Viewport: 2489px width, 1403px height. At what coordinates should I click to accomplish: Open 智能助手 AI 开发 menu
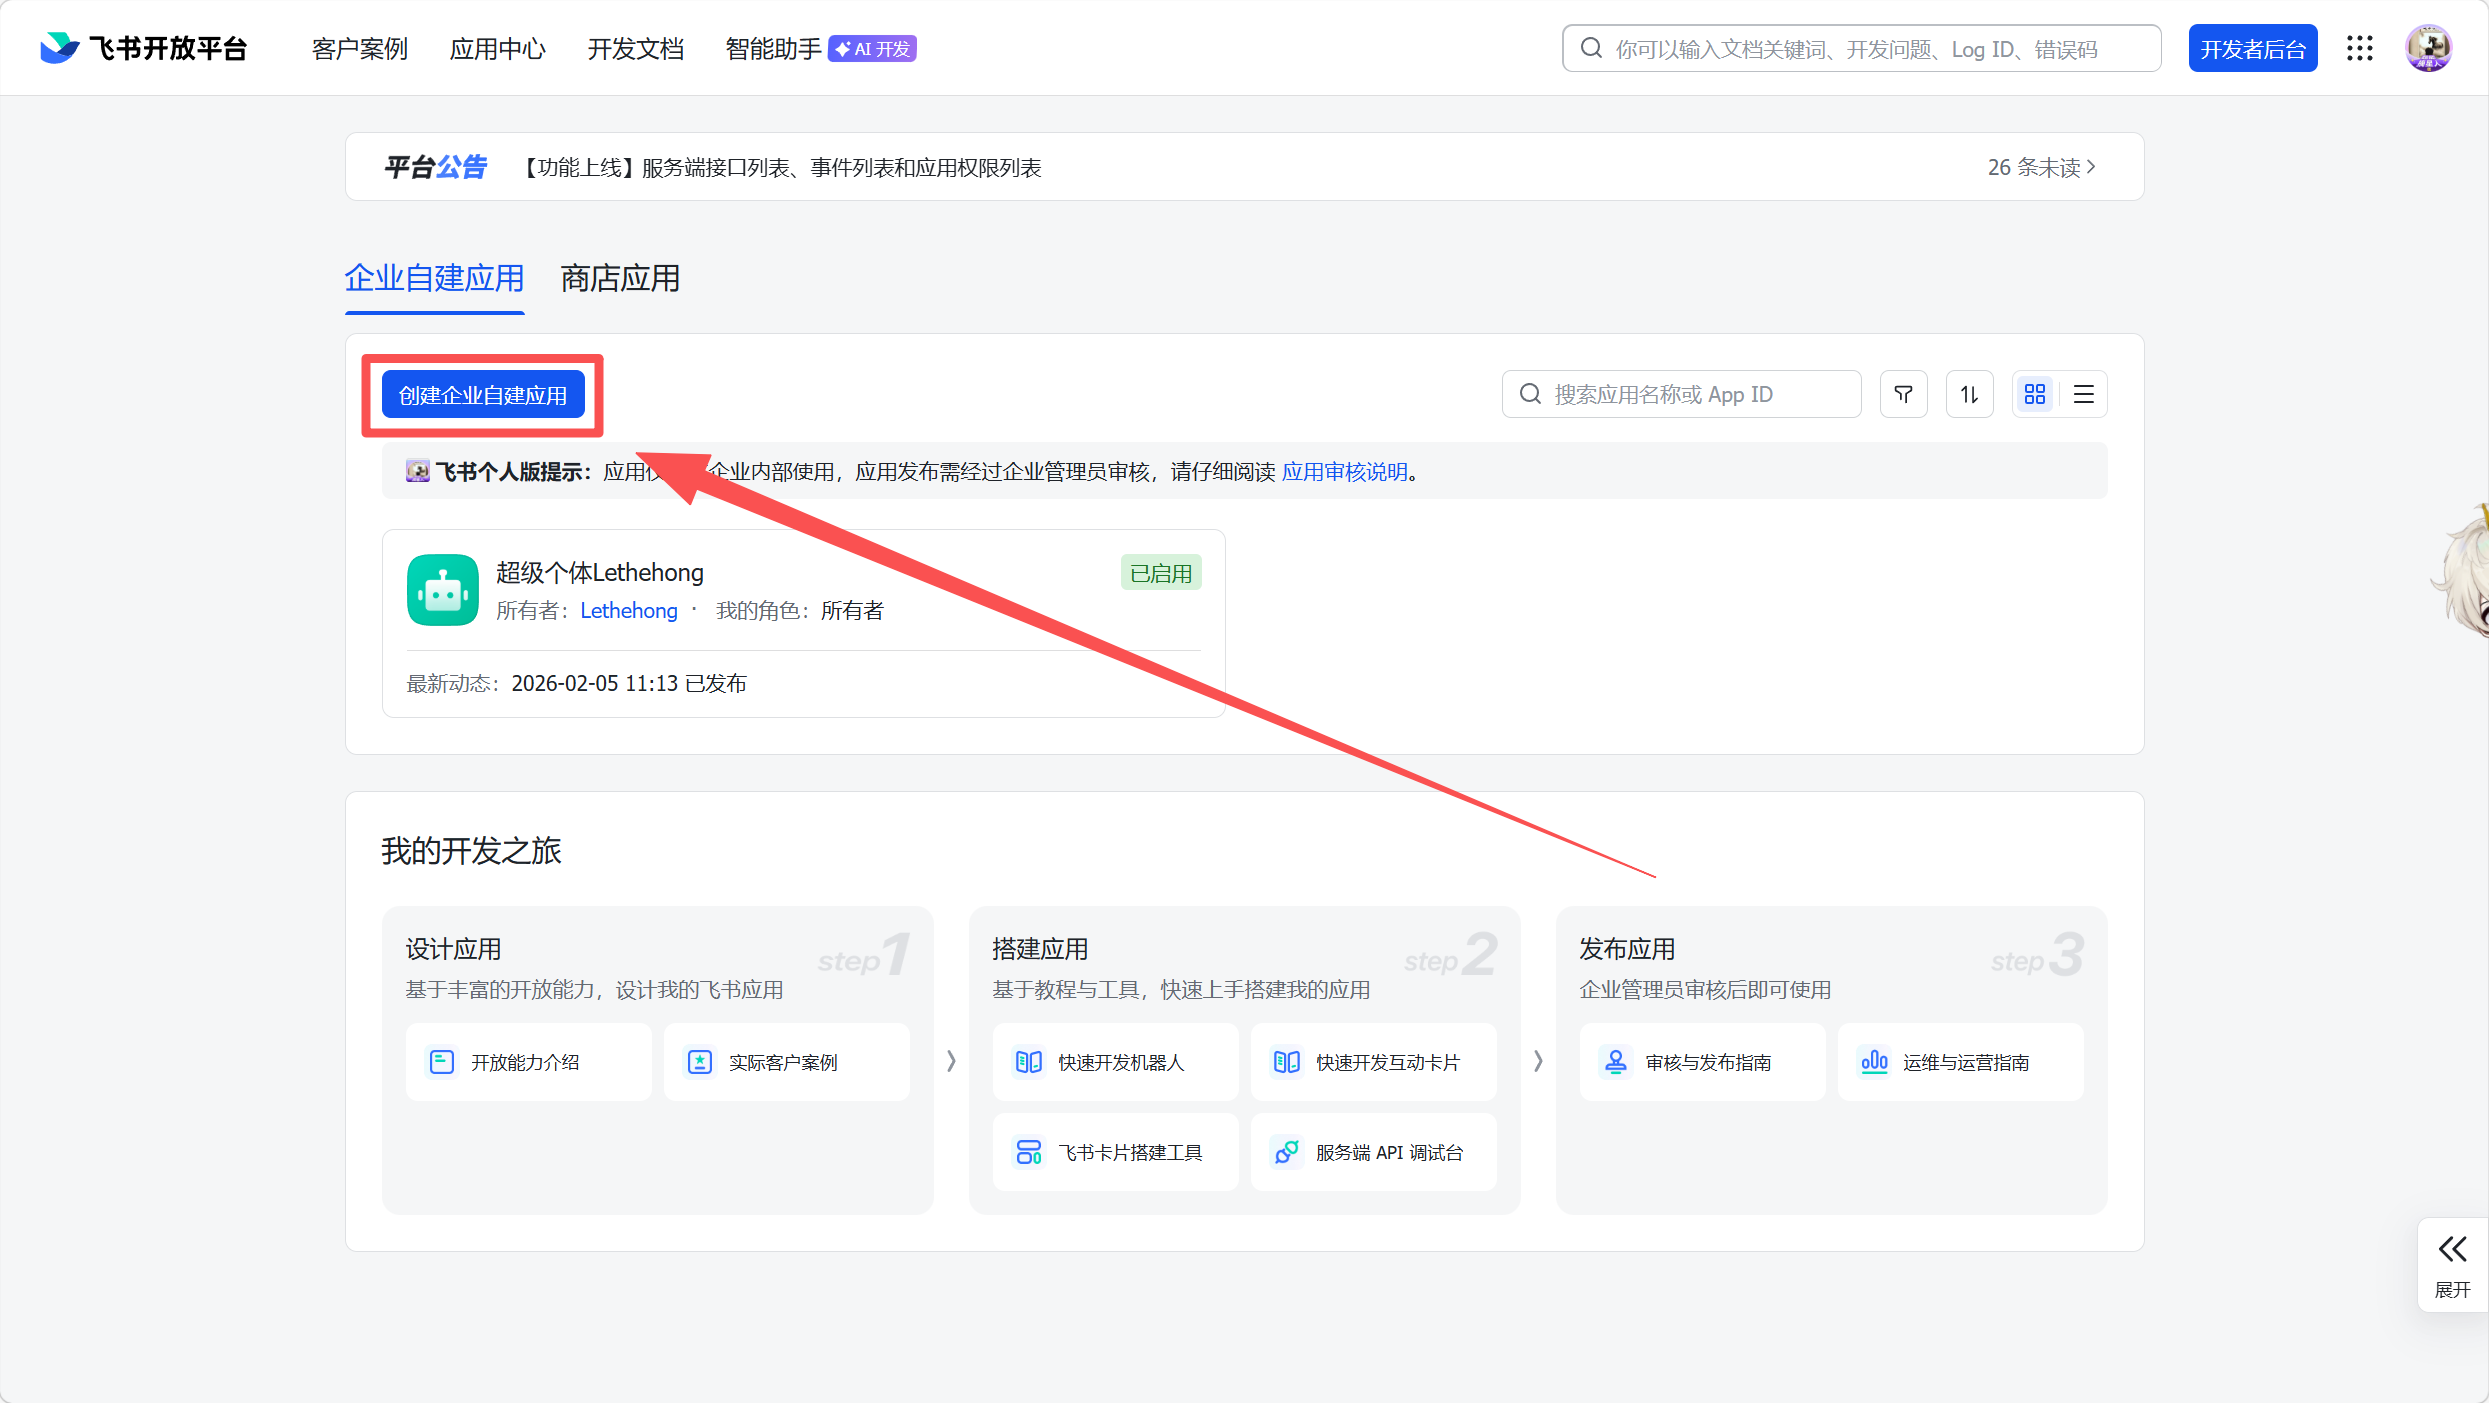pyautogui.click(x=820, y=48)
